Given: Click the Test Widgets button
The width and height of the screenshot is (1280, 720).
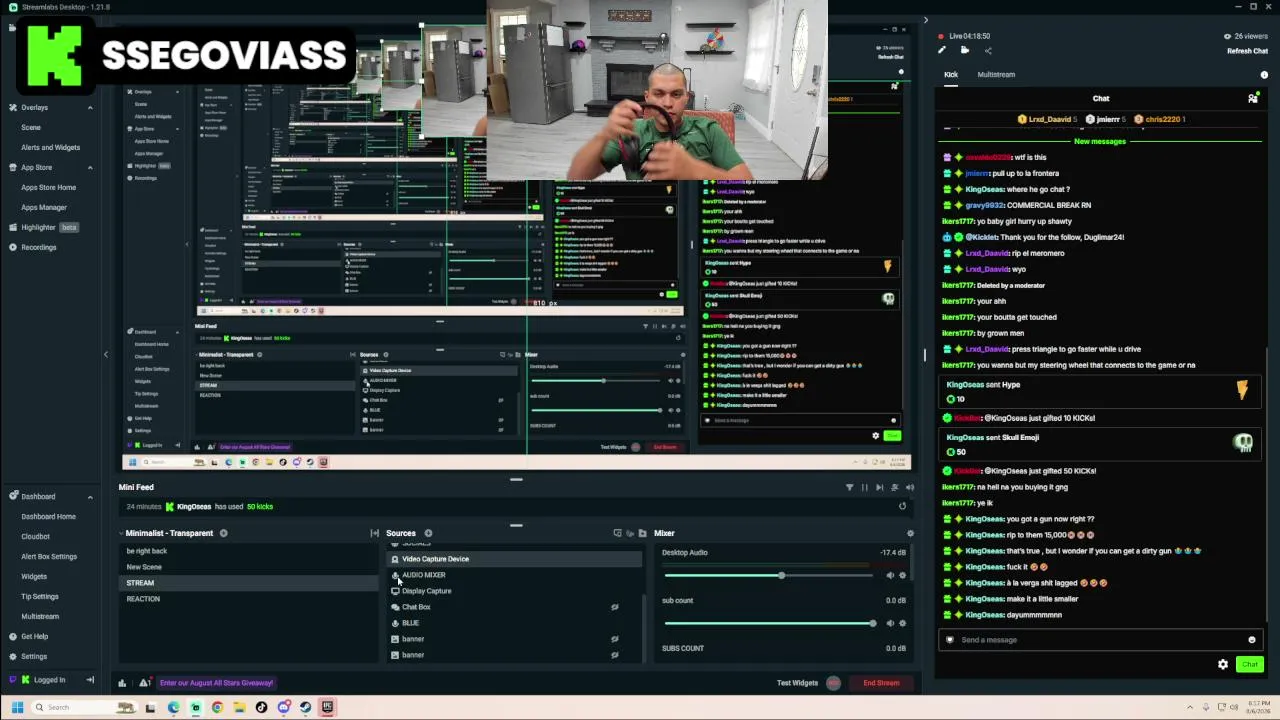Looking at the screenshot, I should (x=797, y=683).
